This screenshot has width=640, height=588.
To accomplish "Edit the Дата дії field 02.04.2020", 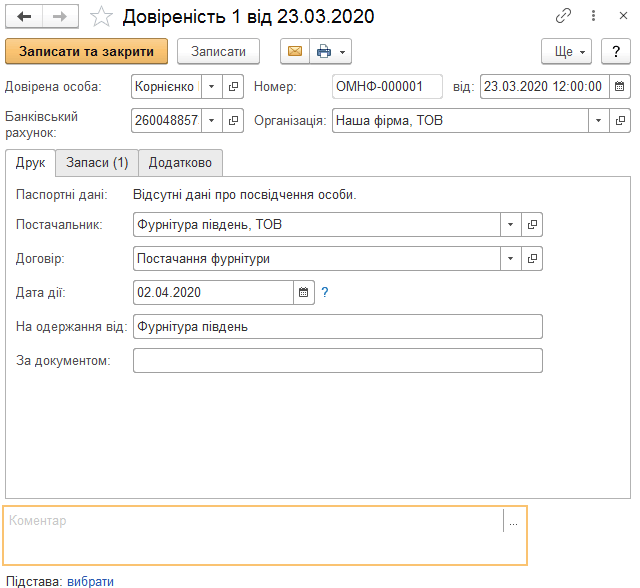I will coord(213,292).
